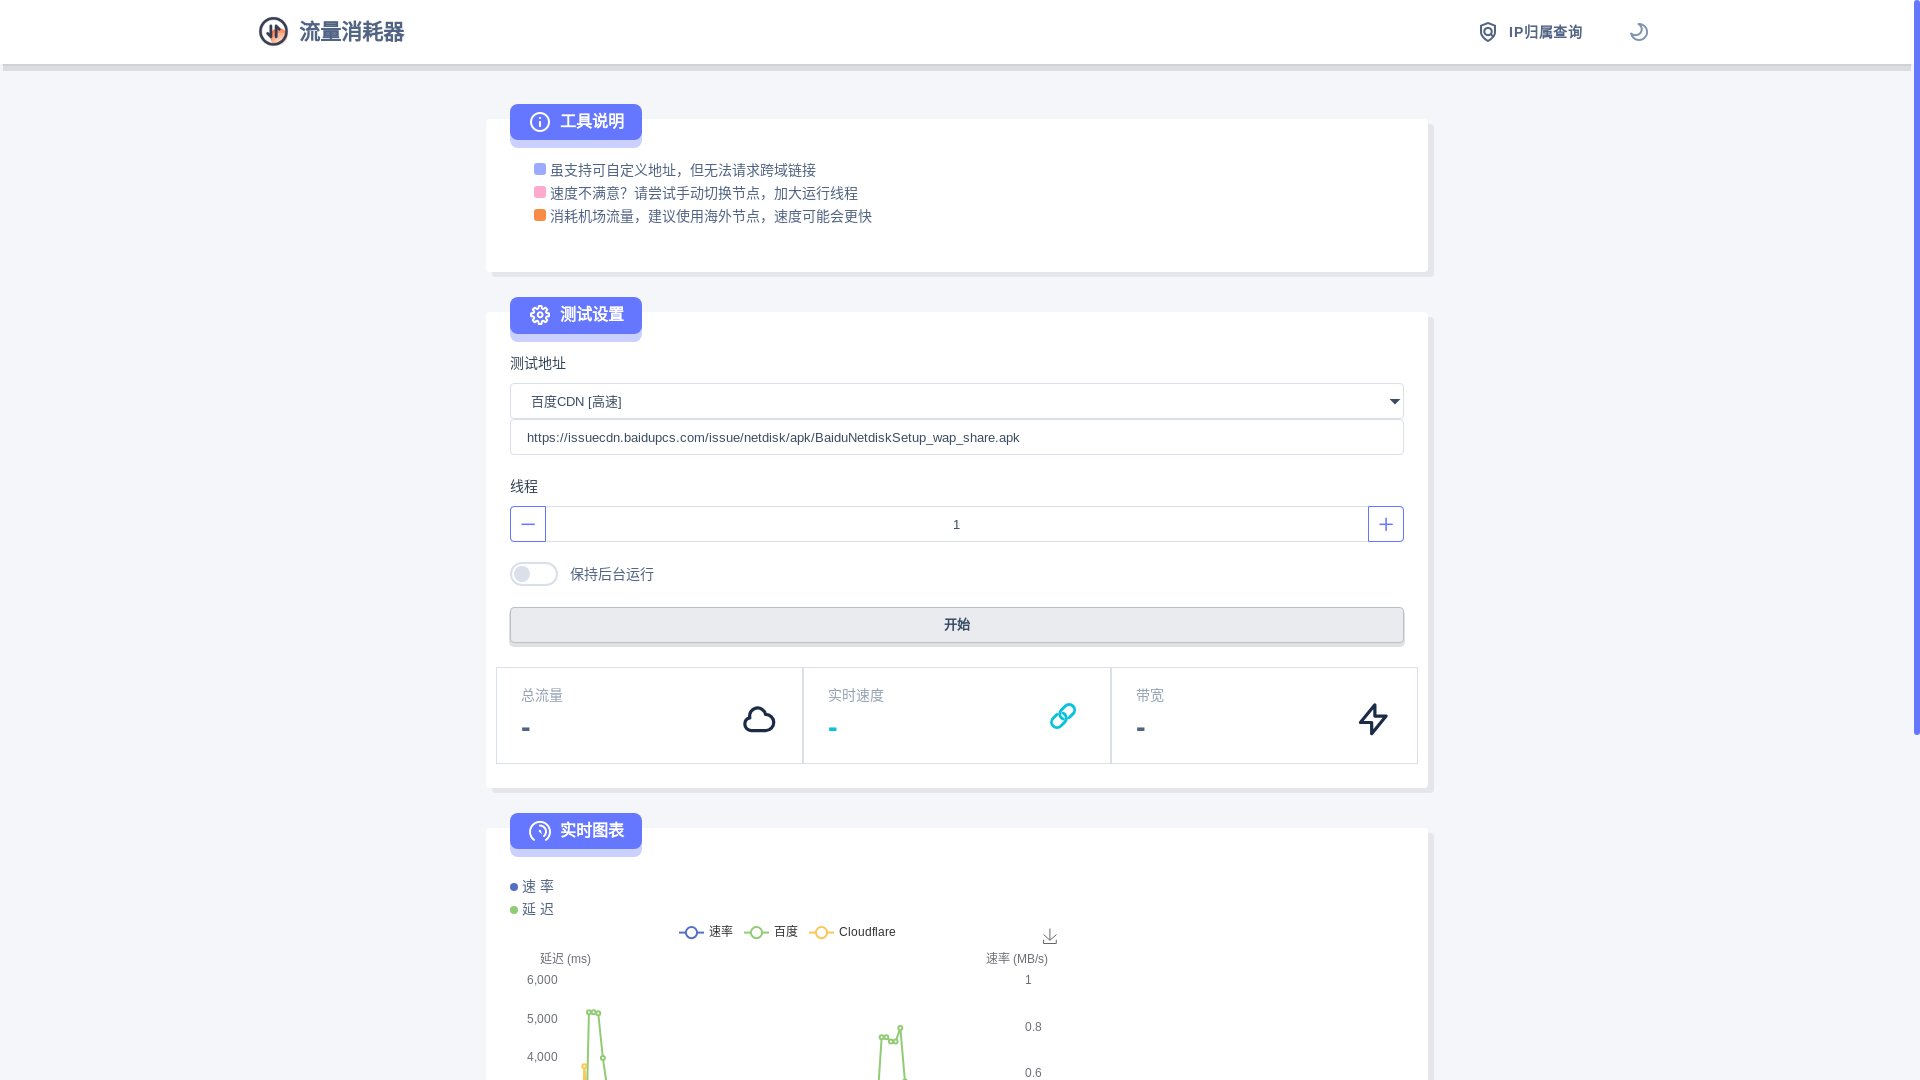Click the info icon in 工具说明
The height and width of the screenshot is (1080, 1920).
point(540,122)
